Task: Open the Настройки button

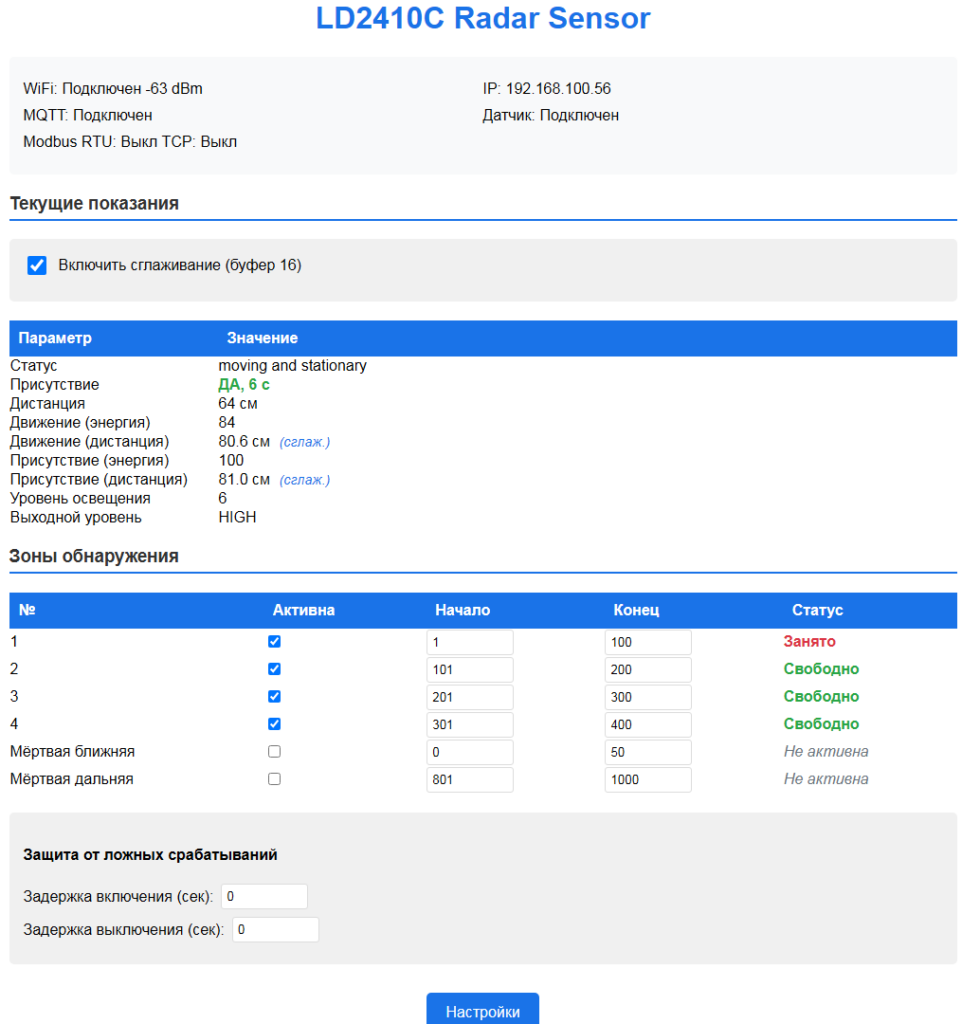Action: (482, 1010)
